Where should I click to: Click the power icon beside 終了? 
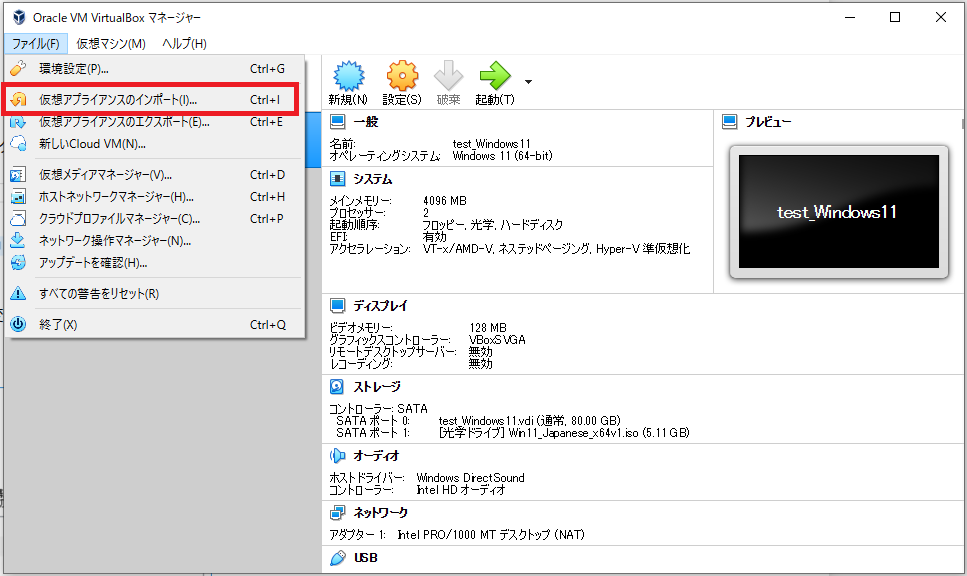(x=19, y=324)
